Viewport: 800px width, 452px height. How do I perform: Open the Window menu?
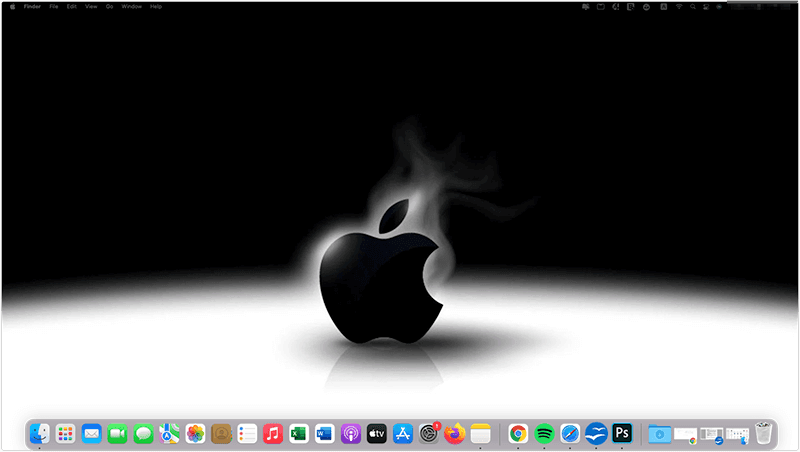pos(131,6)
